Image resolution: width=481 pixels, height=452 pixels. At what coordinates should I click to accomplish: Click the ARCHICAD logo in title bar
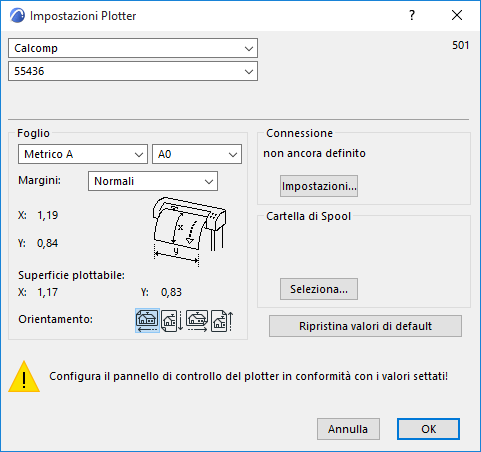tap(17, 16)
